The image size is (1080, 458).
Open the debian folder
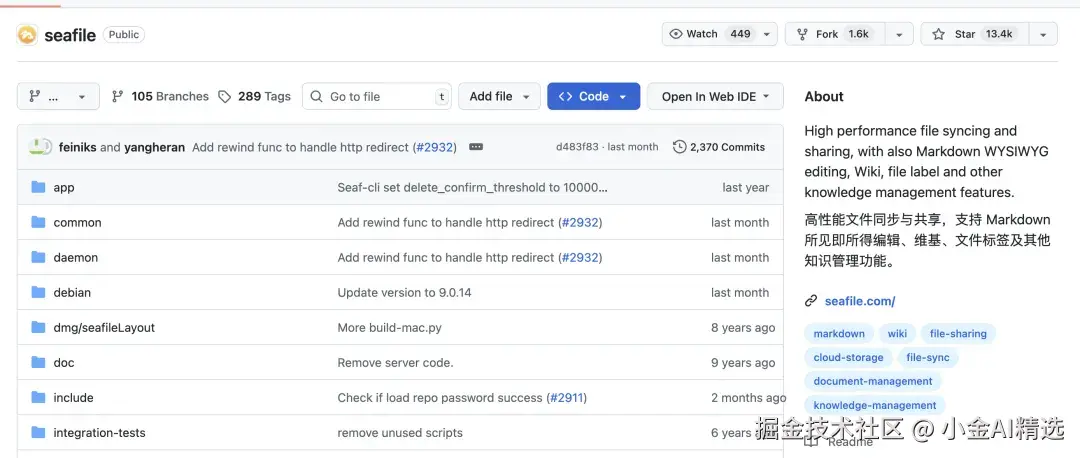point(72,293)
